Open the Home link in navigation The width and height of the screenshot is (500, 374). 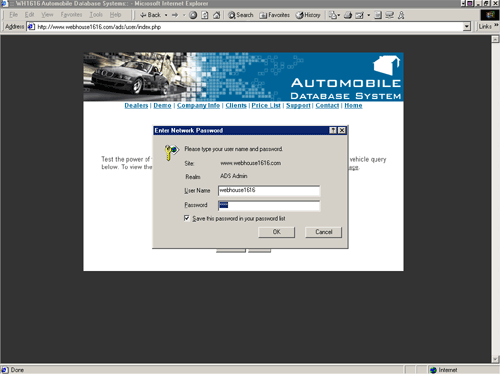tap(353, 105)
